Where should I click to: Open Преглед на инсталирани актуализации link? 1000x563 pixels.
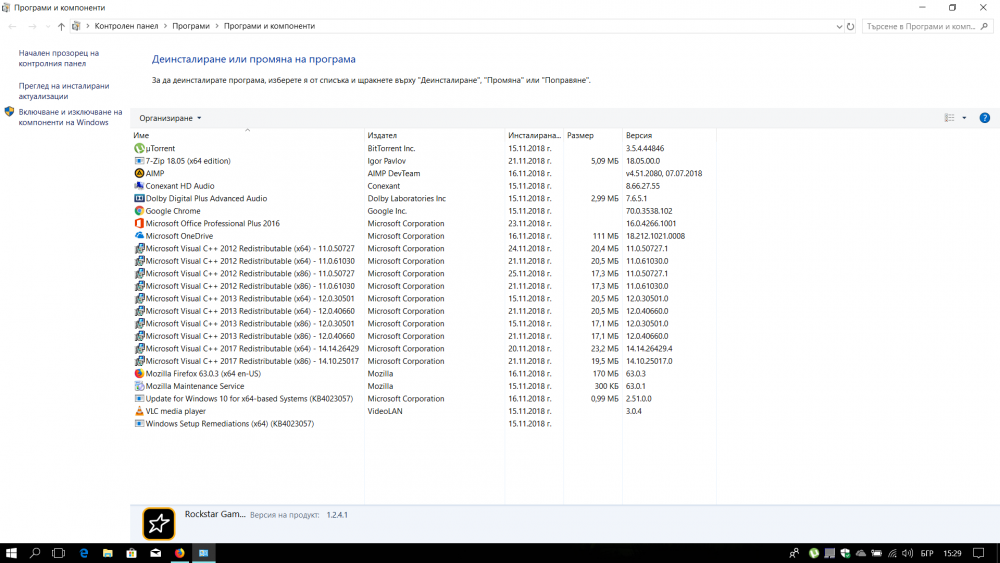point(64,91)
